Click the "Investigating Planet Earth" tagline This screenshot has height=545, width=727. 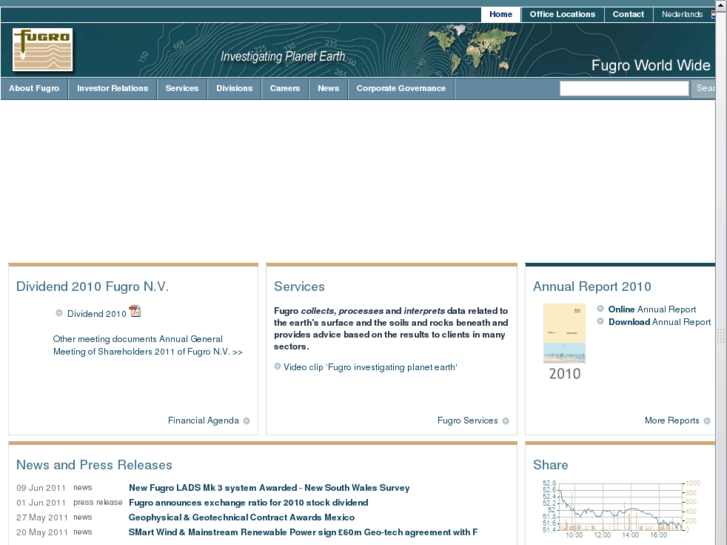pos(283,57)
